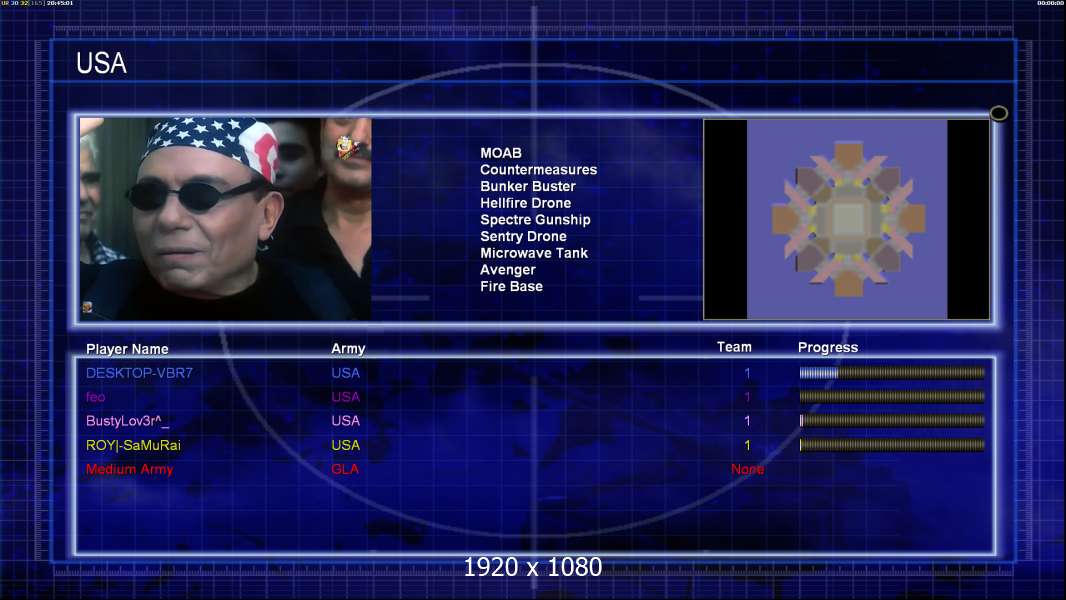Click Spectre Gunship in the list
The height and width of the screenshot is (600, 1066).
pyautogui.click(x=535, y=220)
